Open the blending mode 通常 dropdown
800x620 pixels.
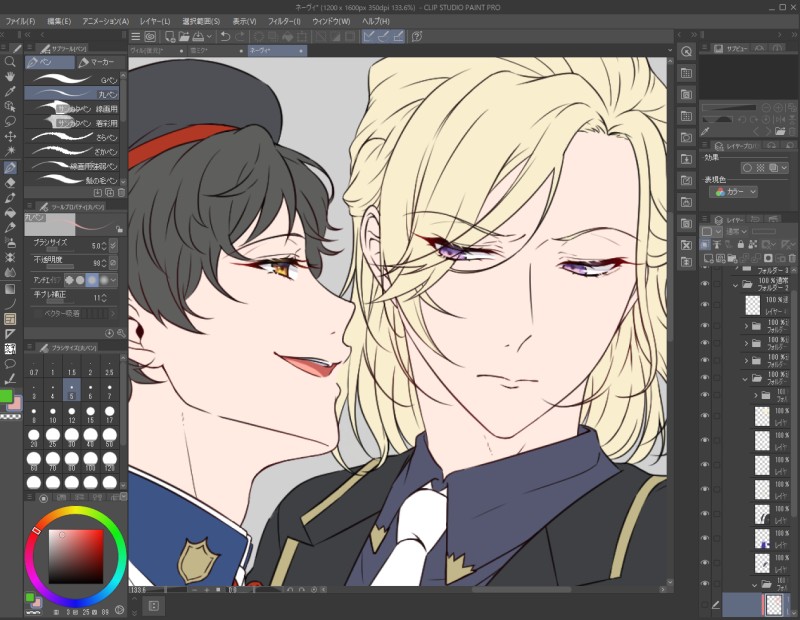click(736, 232)
